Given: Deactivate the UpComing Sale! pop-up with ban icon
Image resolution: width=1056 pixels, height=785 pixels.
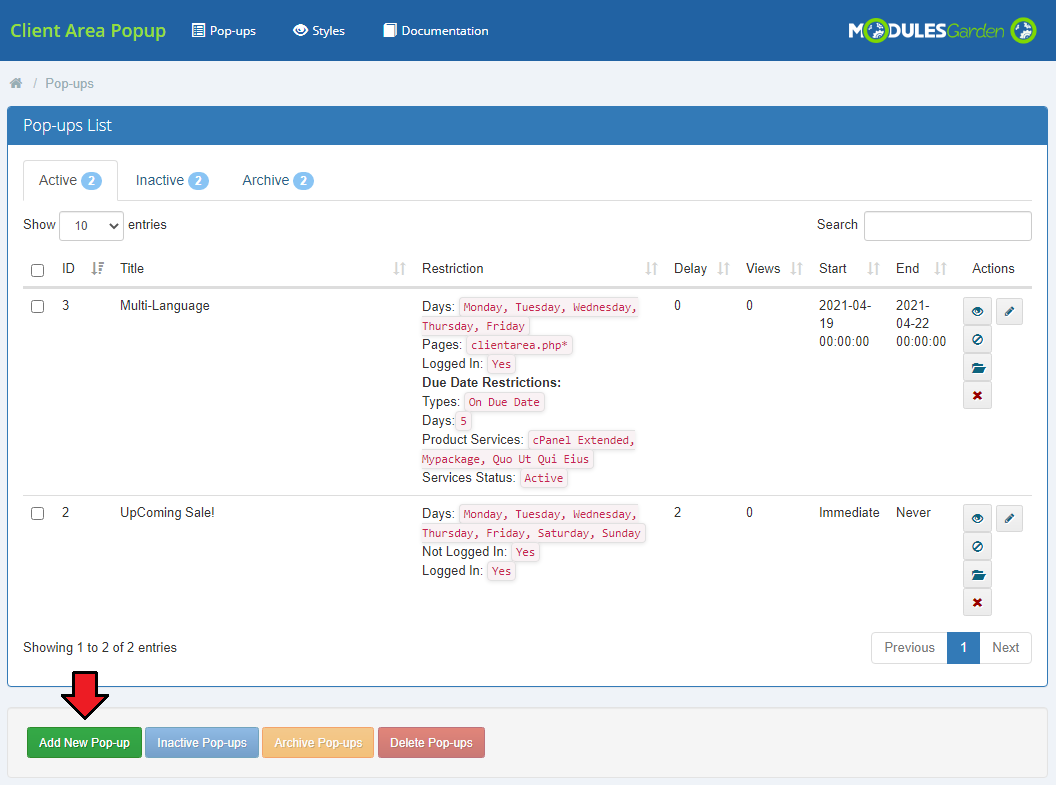Looking at the screenshot, I should tap(977, 546).
